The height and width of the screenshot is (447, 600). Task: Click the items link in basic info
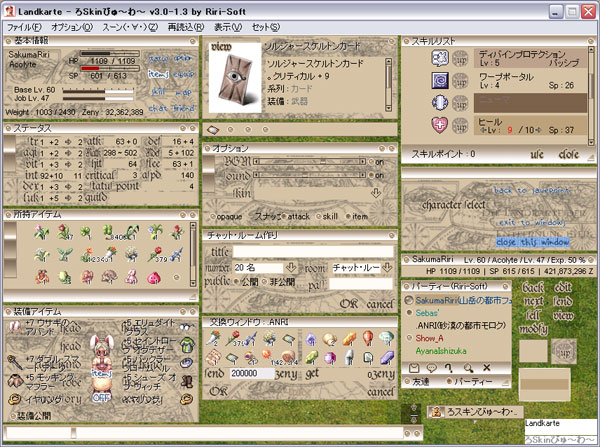(x=158, y=74)
